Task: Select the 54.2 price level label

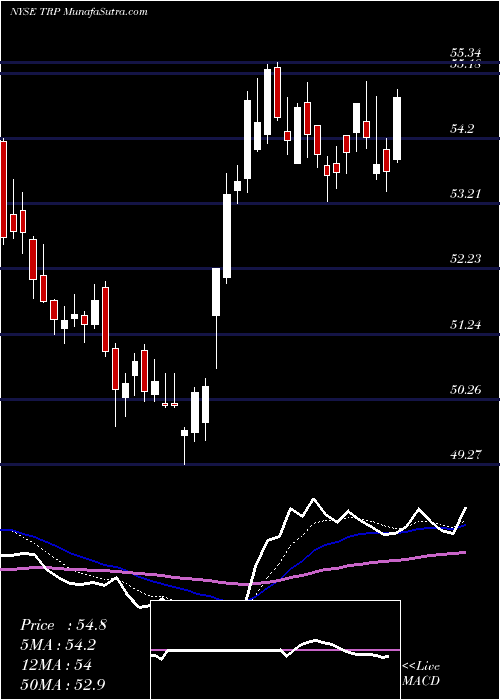Action: pos(462,129)
